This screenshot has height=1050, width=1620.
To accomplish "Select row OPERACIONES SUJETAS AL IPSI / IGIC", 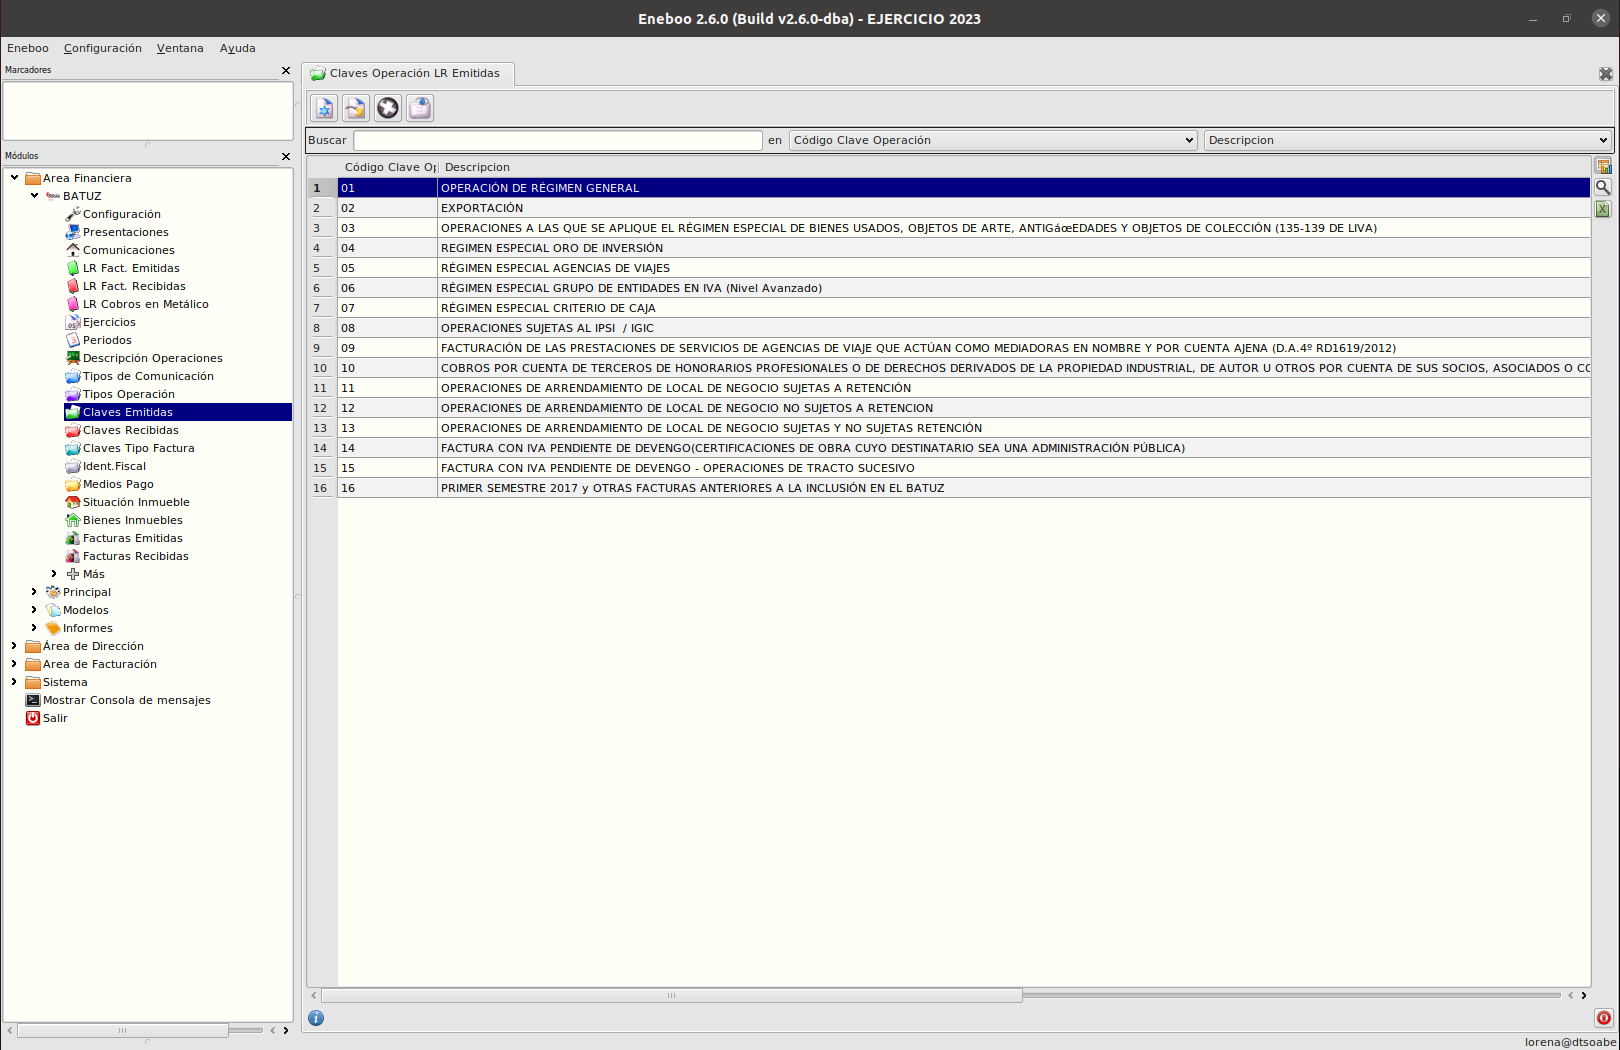I will pos(964,328).
